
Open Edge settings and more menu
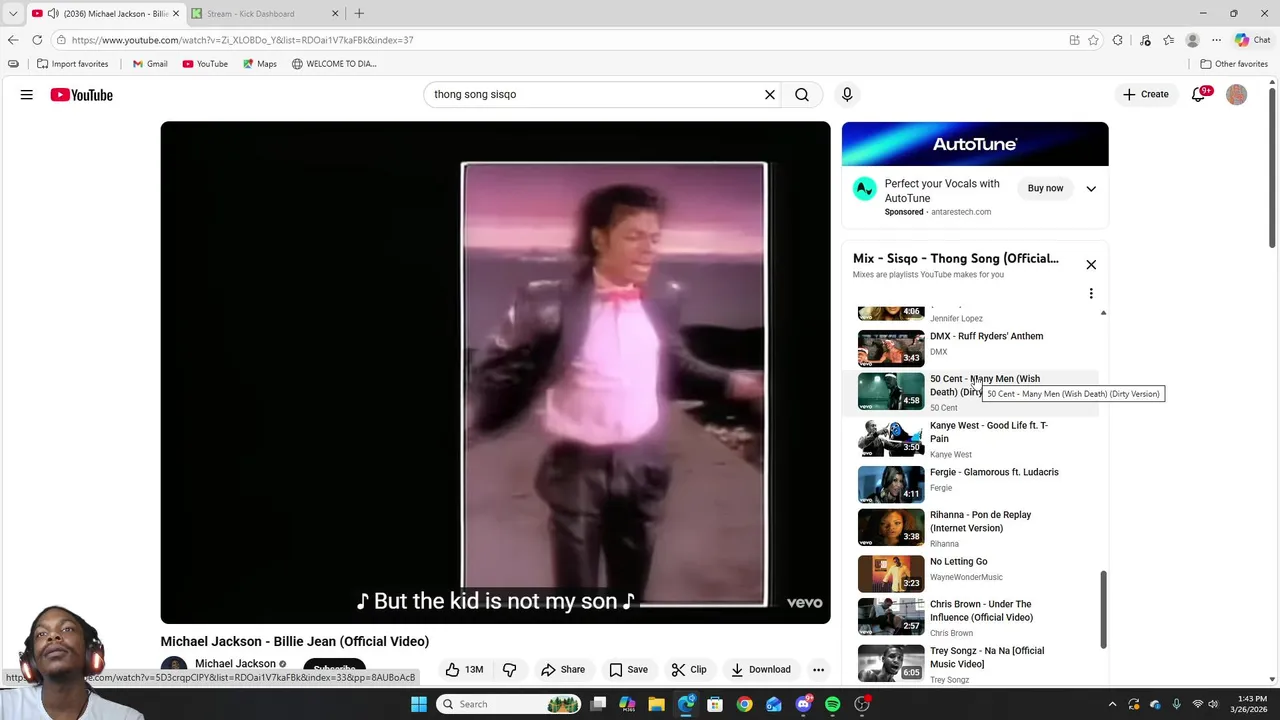coord(1216,40)
